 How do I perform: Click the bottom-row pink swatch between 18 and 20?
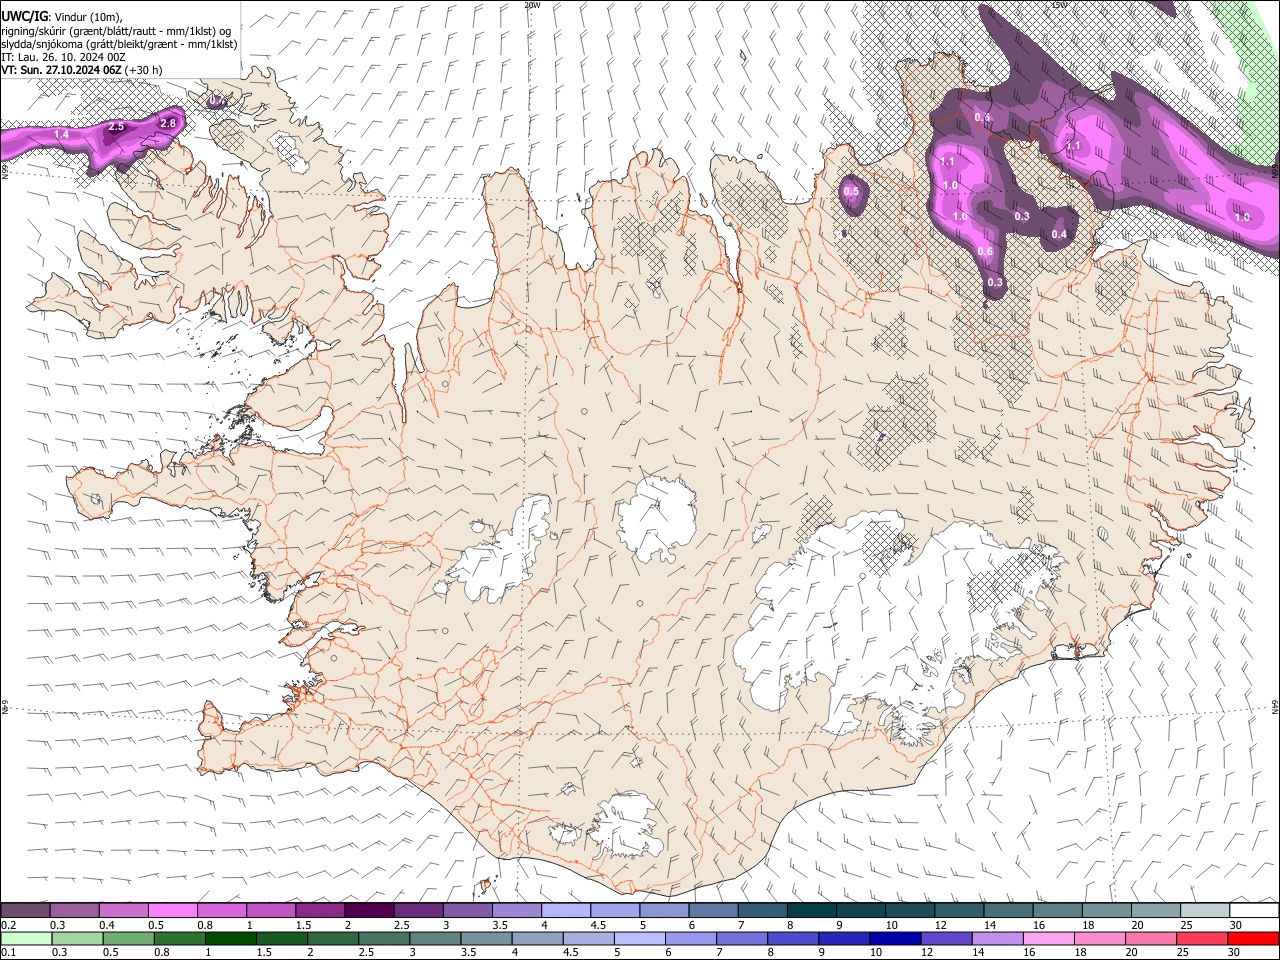click(x=1100, y=938)
